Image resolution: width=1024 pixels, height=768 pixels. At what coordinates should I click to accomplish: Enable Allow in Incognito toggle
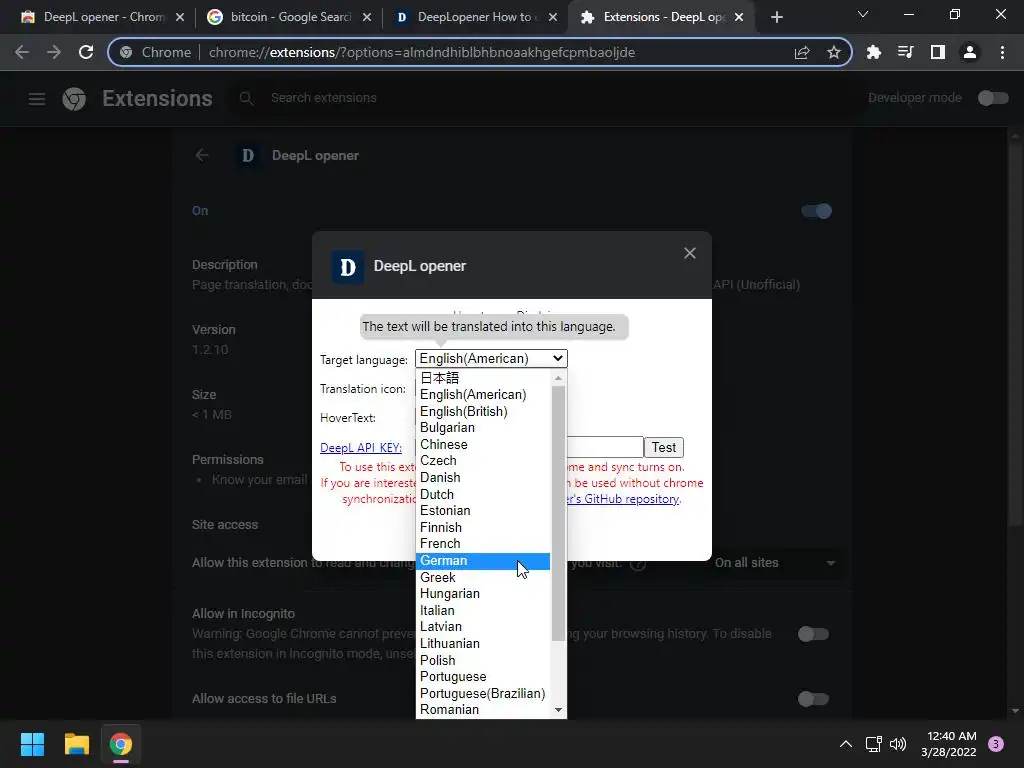point(814,634)
